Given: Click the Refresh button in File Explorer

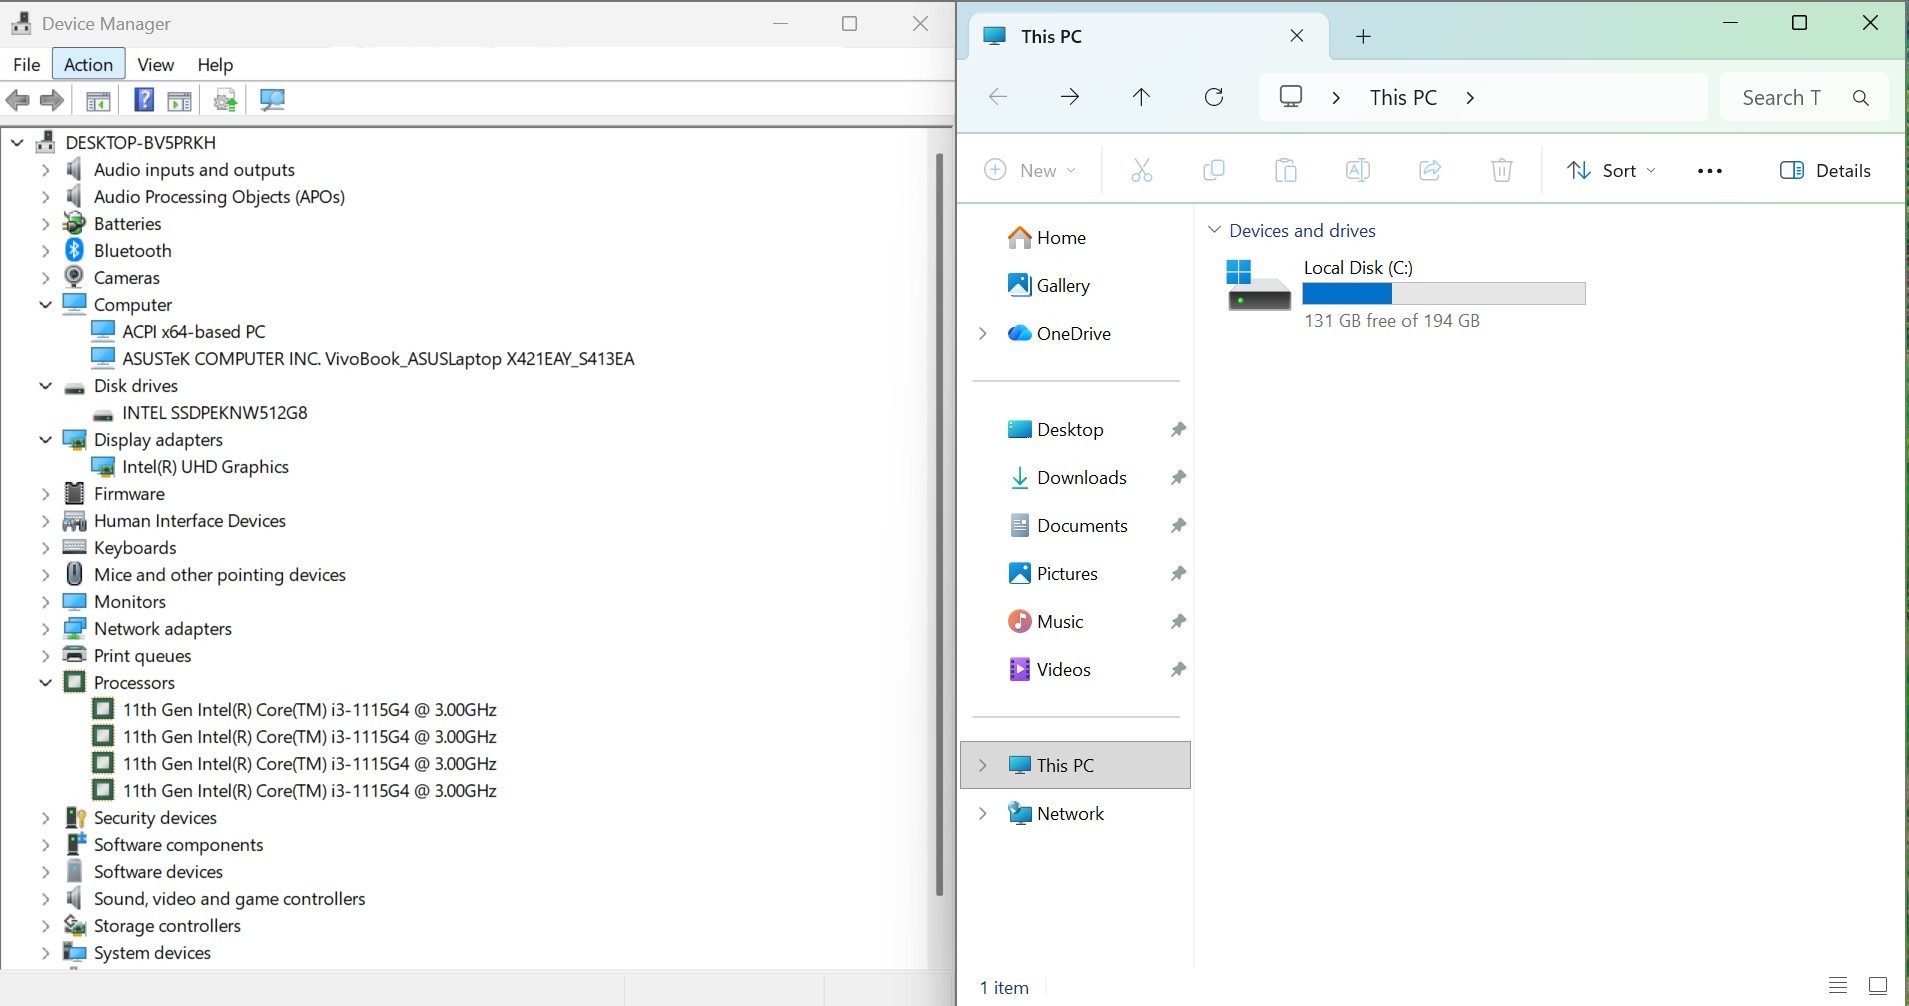Looking at the screenshot, I should [x=1214, y=97].
